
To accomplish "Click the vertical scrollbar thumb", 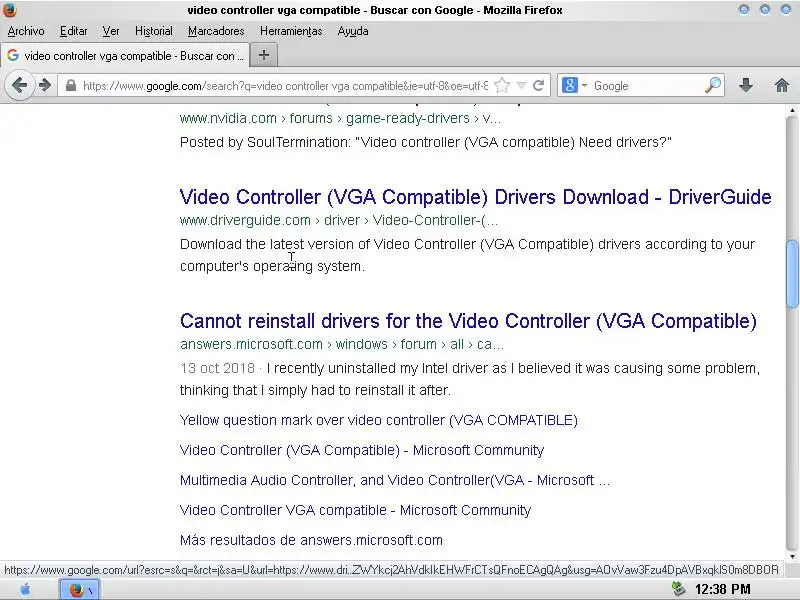I will coord(792,274).
